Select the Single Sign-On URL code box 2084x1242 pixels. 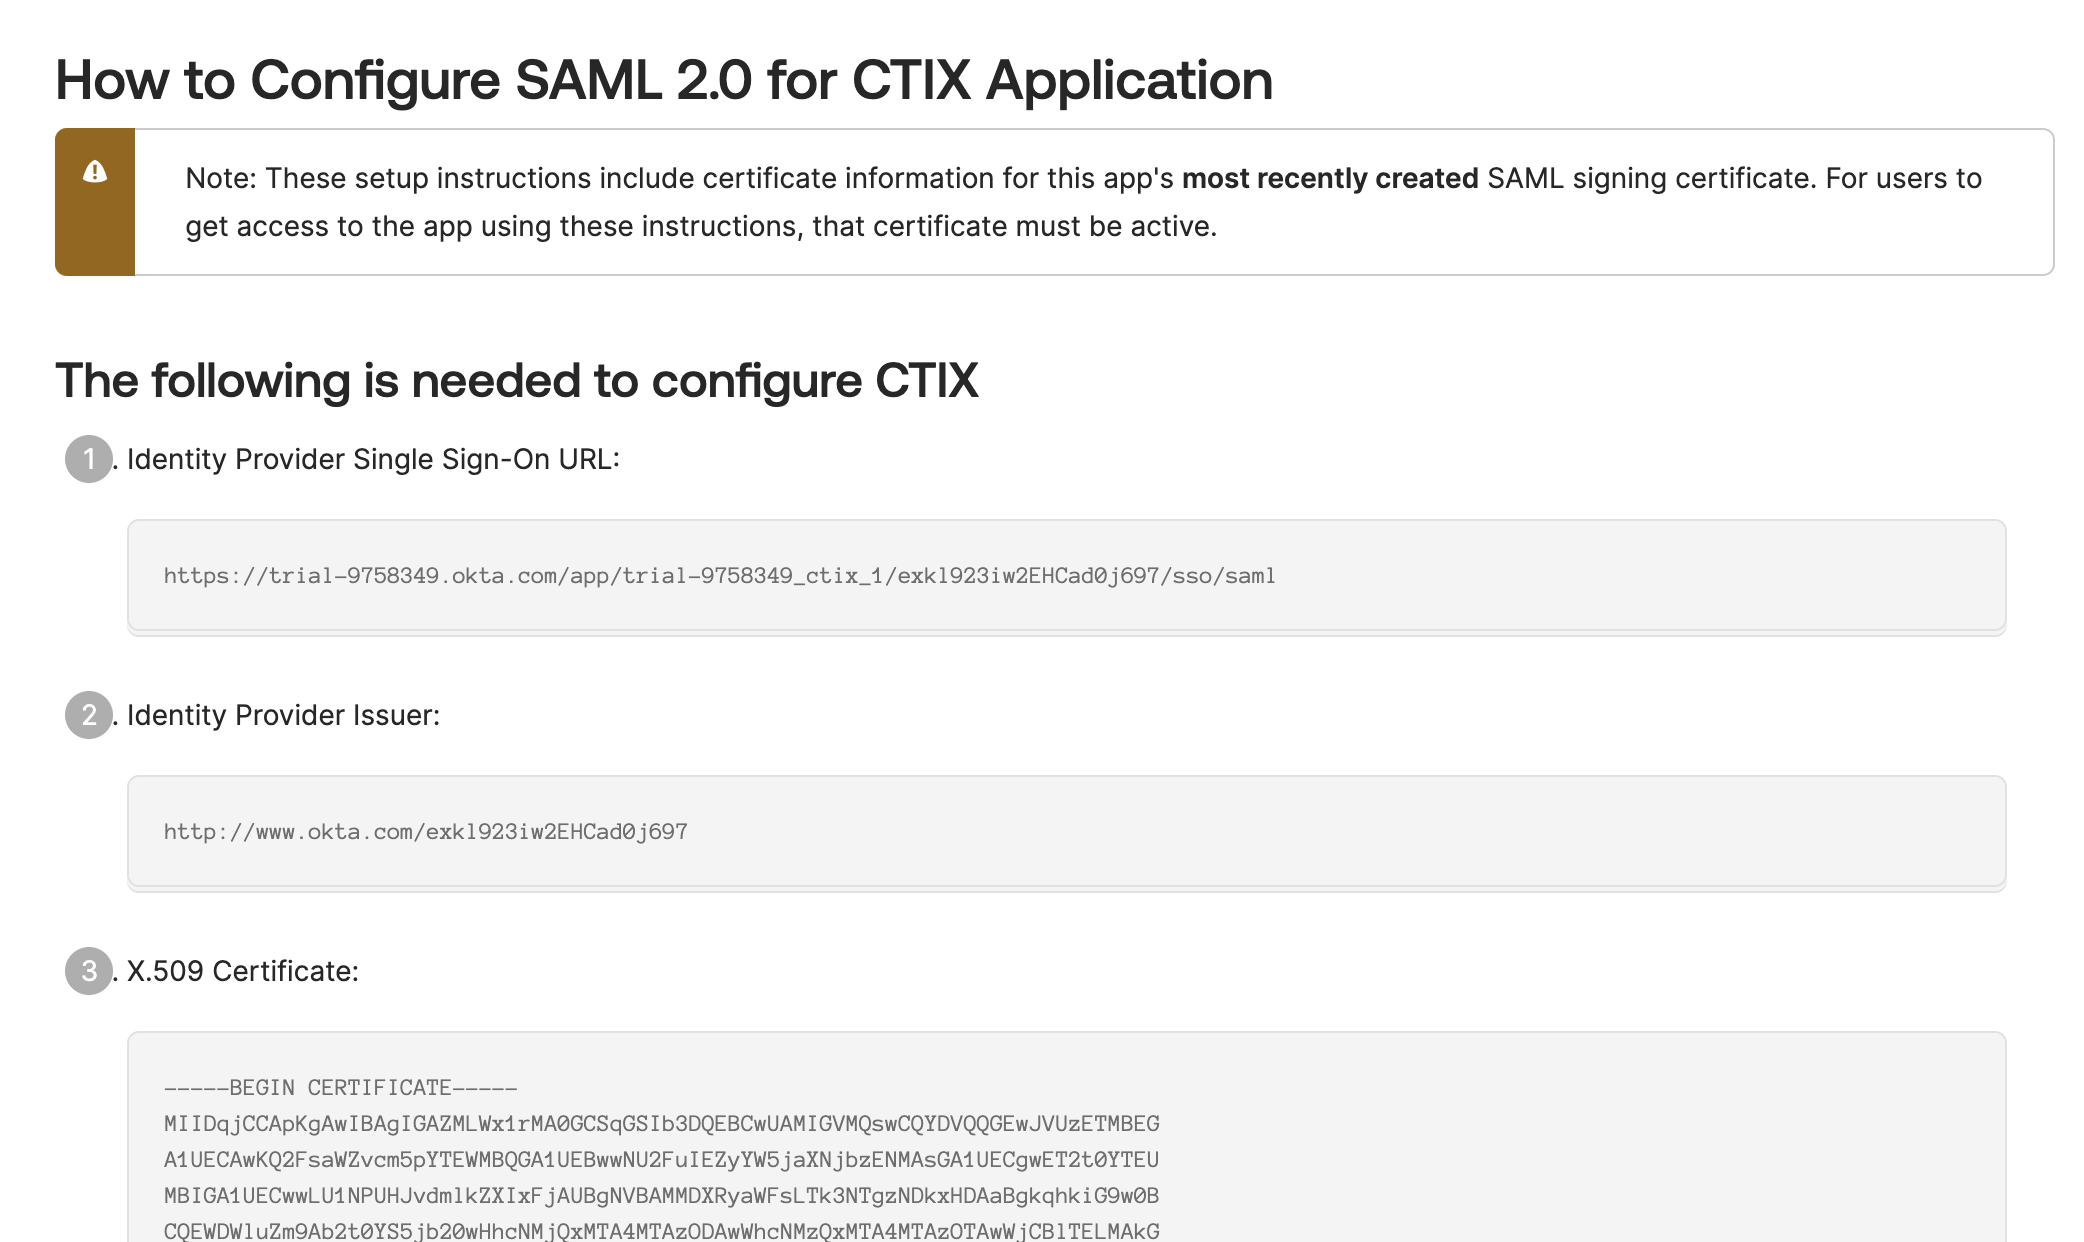tap(1066, 576)
